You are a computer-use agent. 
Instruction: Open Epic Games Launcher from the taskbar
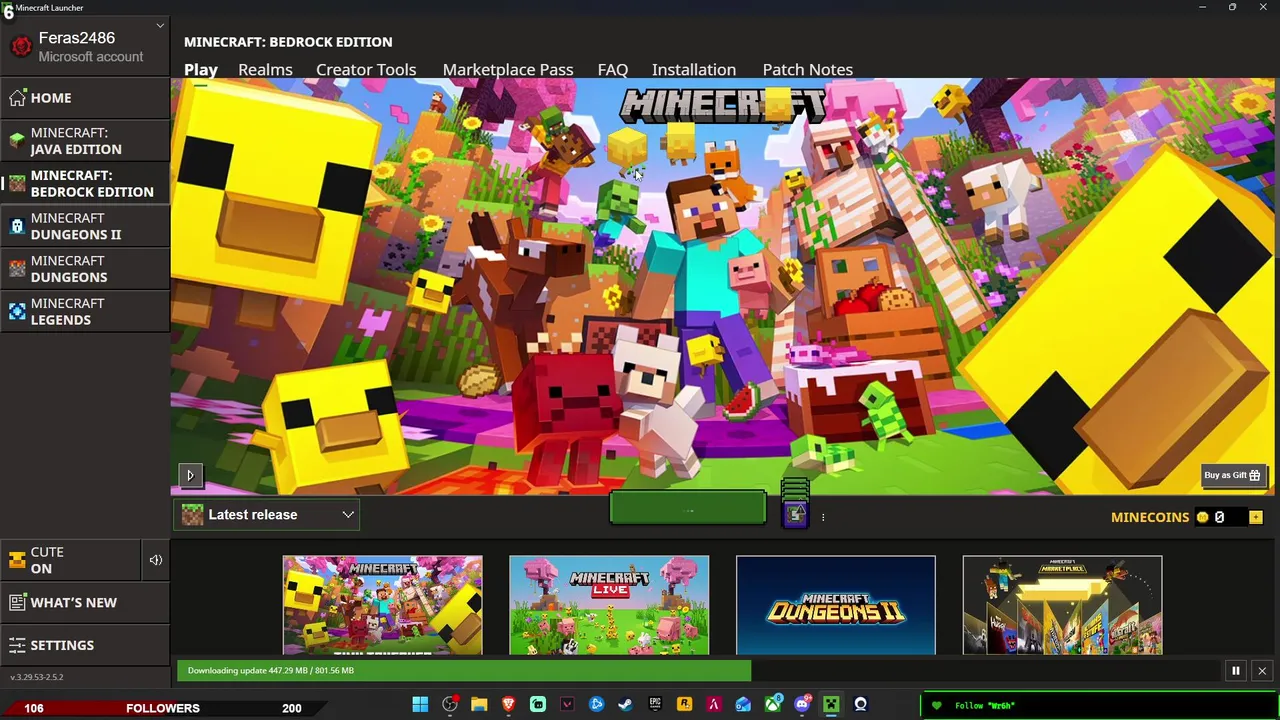(655, 705)
